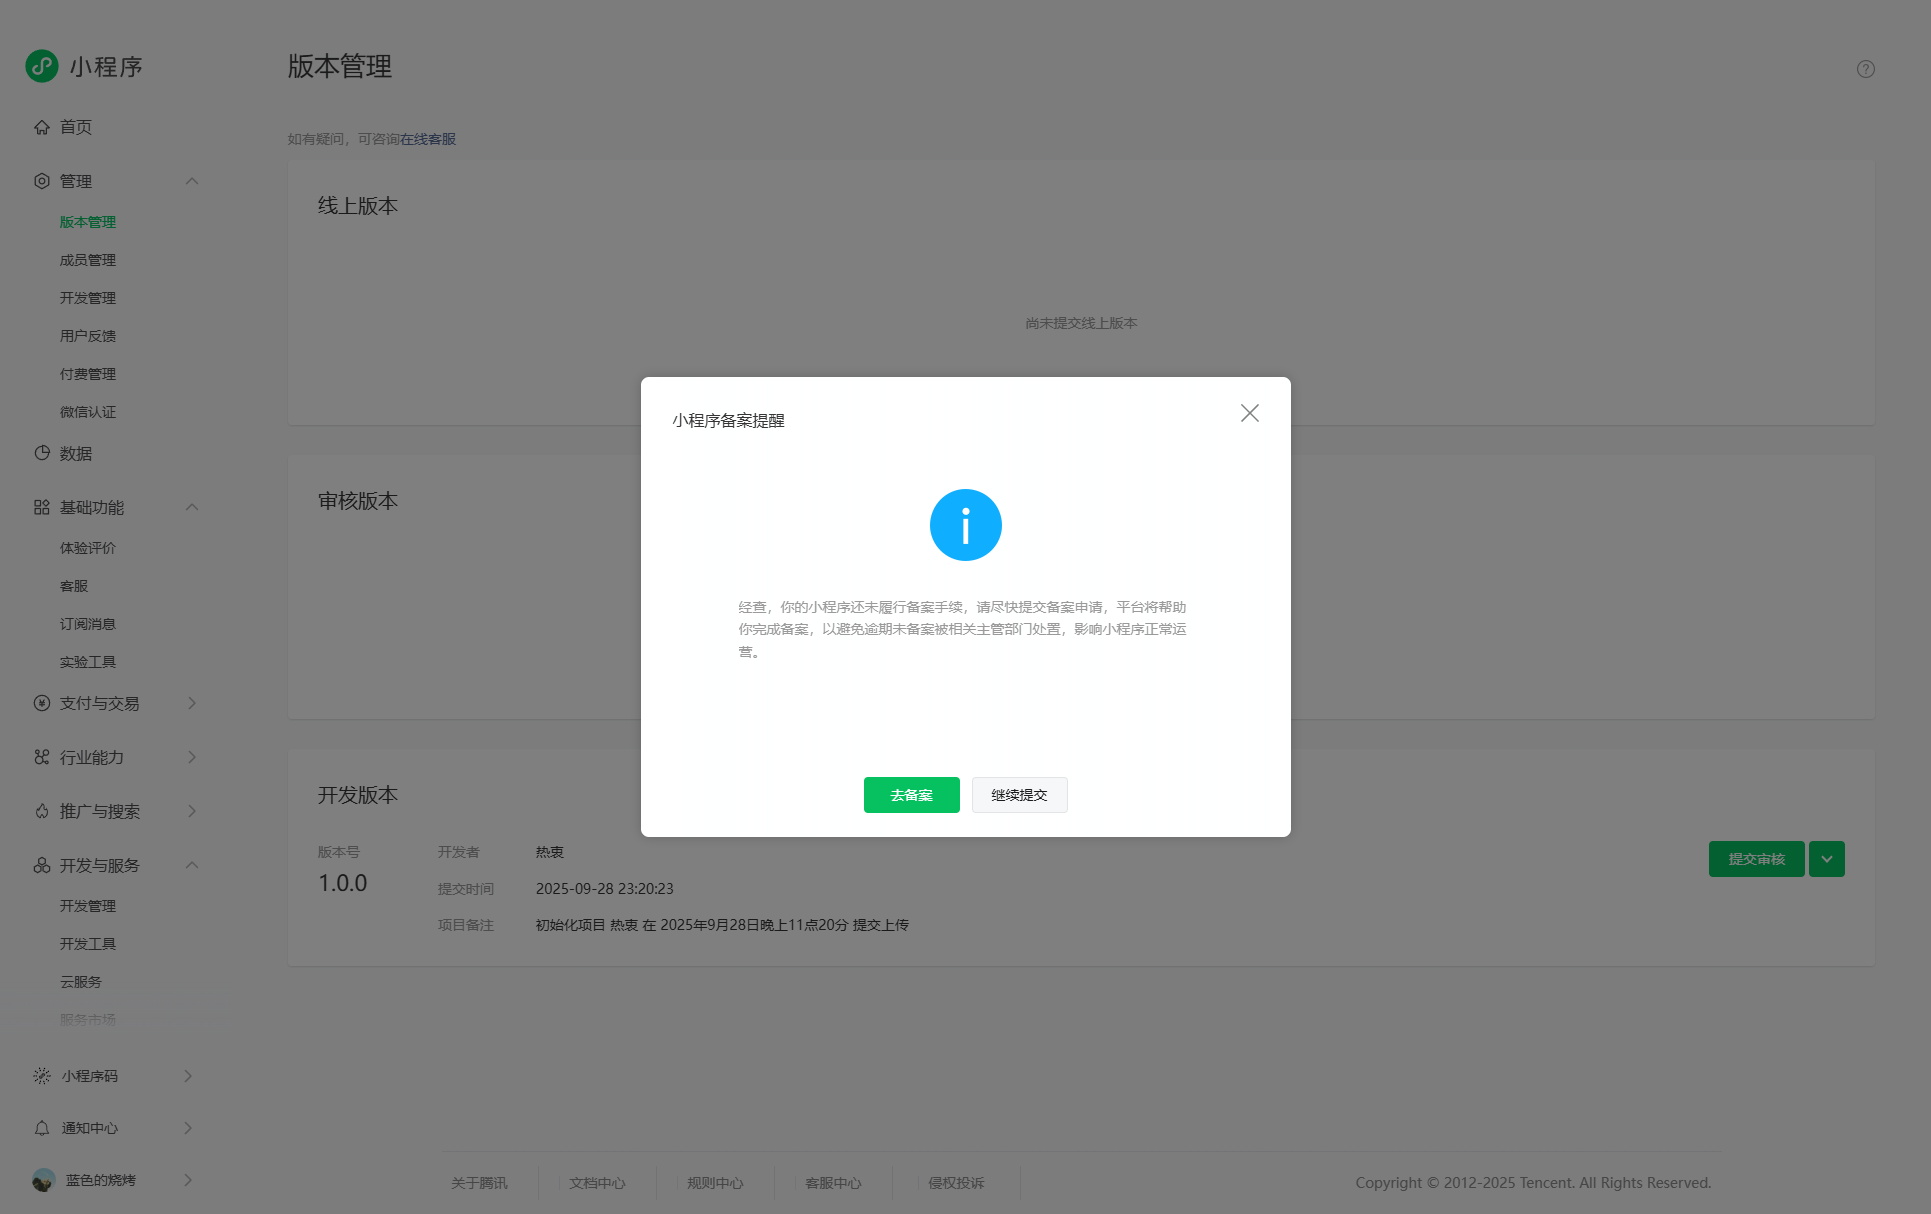
Task: Click the green 去备案 button
Action: (x=912, y=795)
